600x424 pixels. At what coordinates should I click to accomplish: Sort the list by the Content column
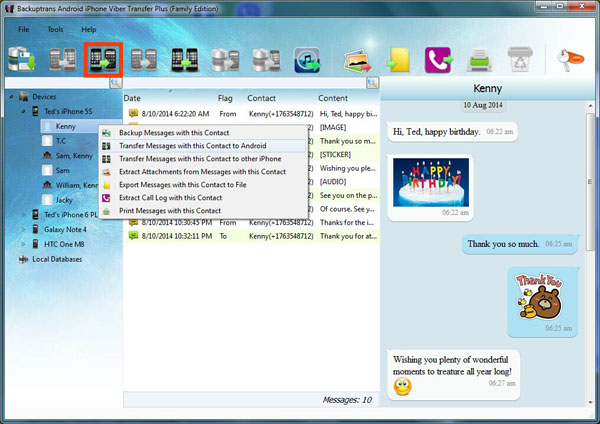click(x=333, y=98)
